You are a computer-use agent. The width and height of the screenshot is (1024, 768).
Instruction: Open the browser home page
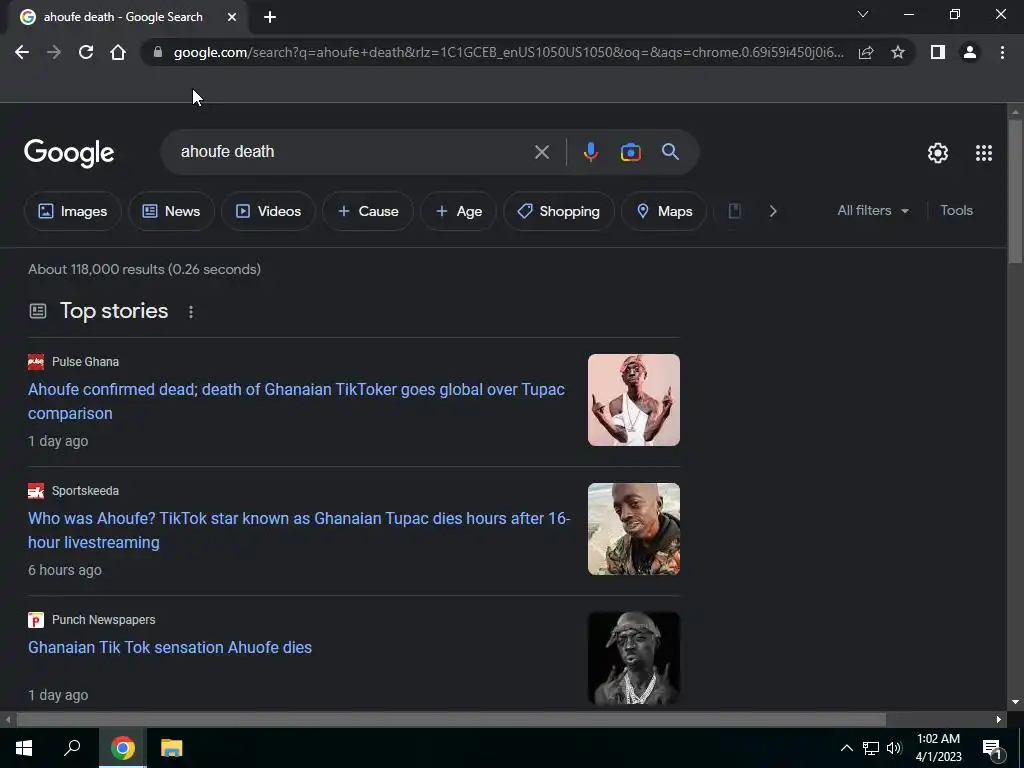118,52
